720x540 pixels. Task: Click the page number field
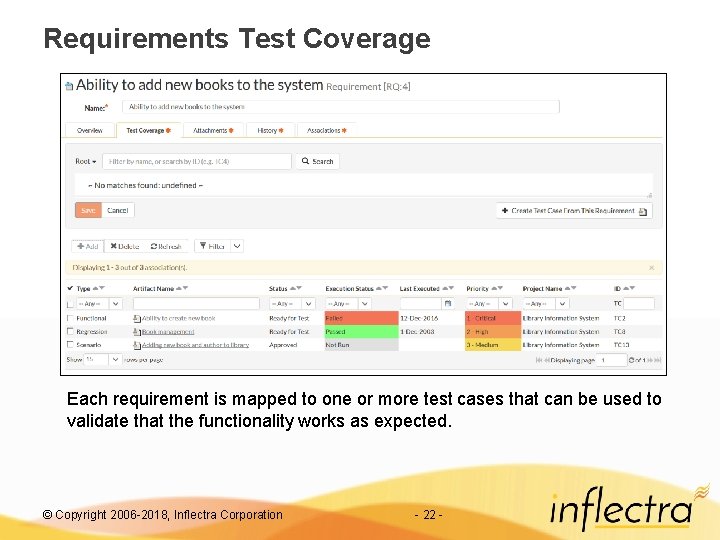coord(612,360)
